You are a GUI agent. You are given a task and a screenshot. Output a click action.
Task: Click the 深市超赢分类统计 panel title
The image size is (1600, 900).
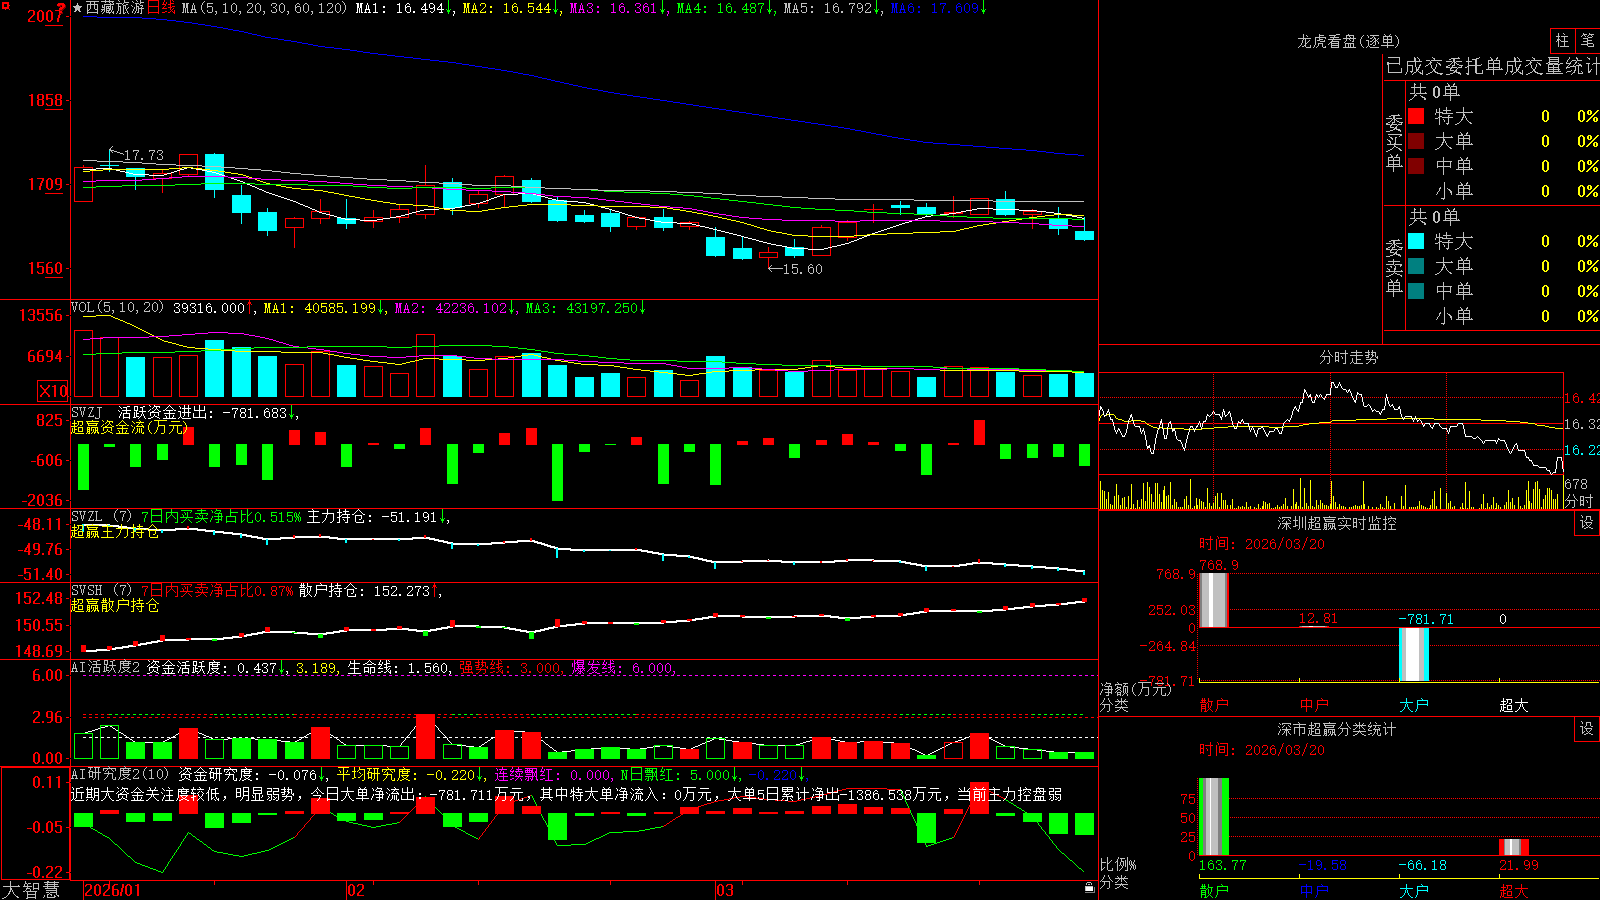1336,729
